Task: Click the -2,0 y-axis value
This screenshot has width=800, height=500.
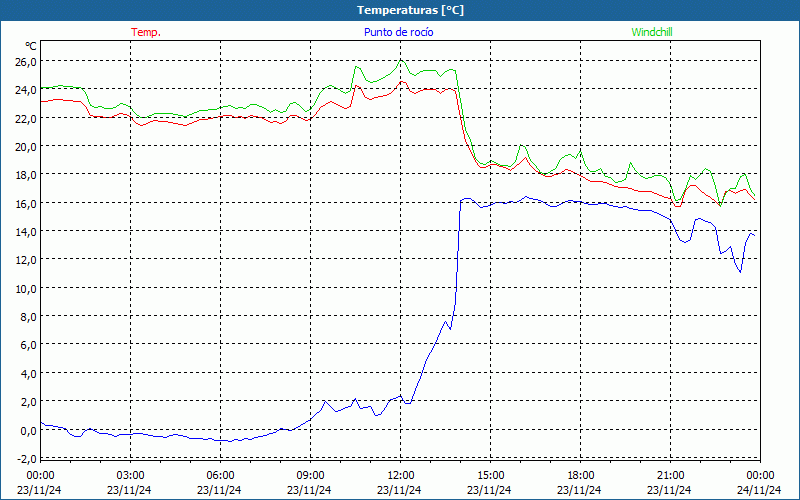Action: 27,459
